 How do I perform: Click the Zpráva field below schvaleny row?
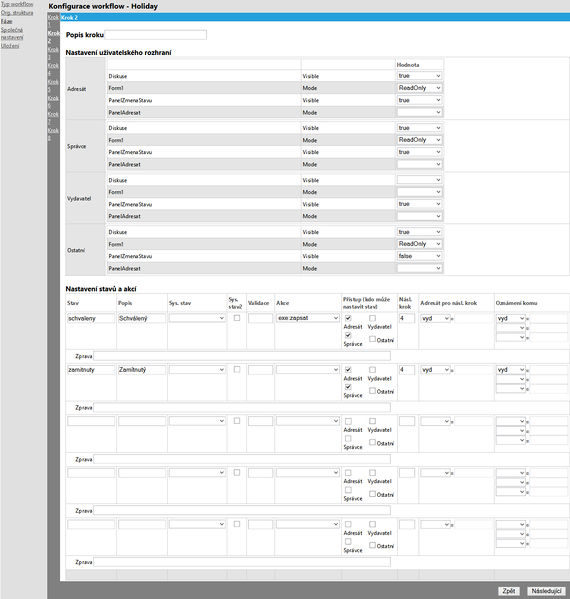point(242,356)
